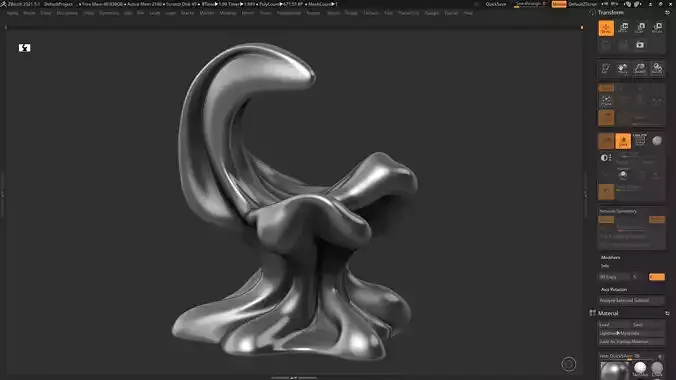Toggle the X symmetry axis button
This screenshot has height=380, width=676.
[606, 220]
